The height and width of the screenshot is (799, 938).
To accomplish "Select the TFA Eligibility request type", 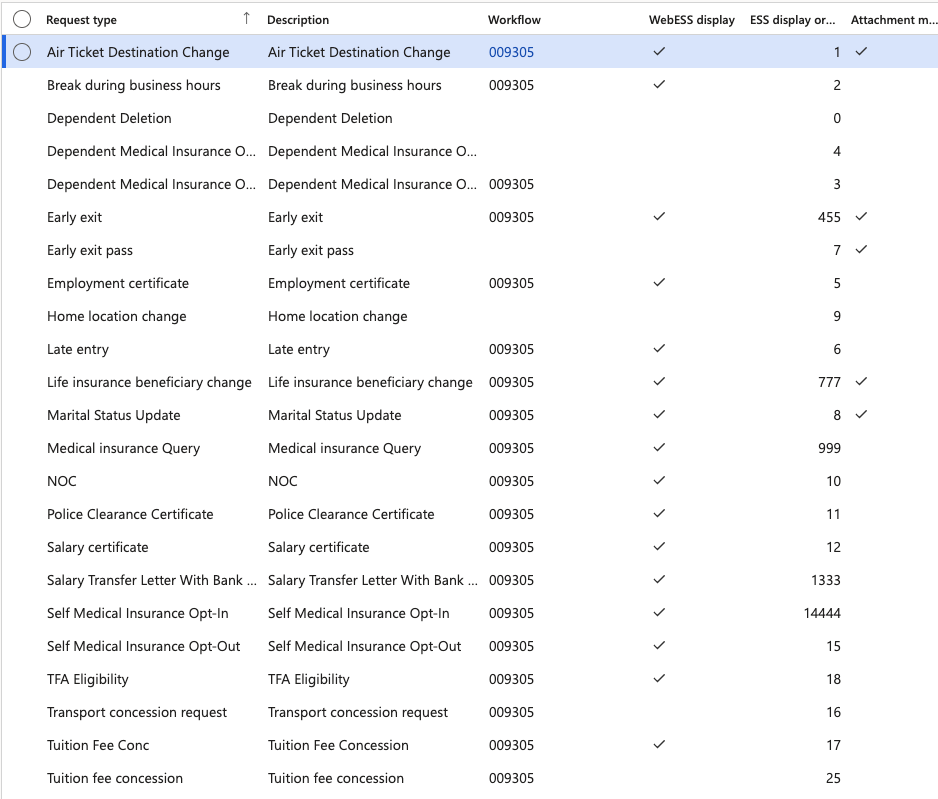I will coord(87,679).
